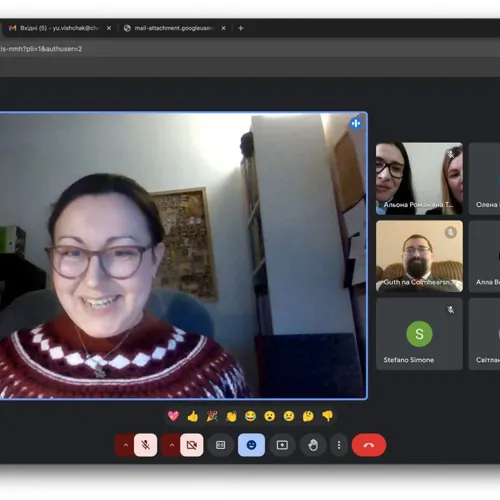Leave the call with red button
The height and width of the screenshot is (500, 500).
tap(369, 445)
